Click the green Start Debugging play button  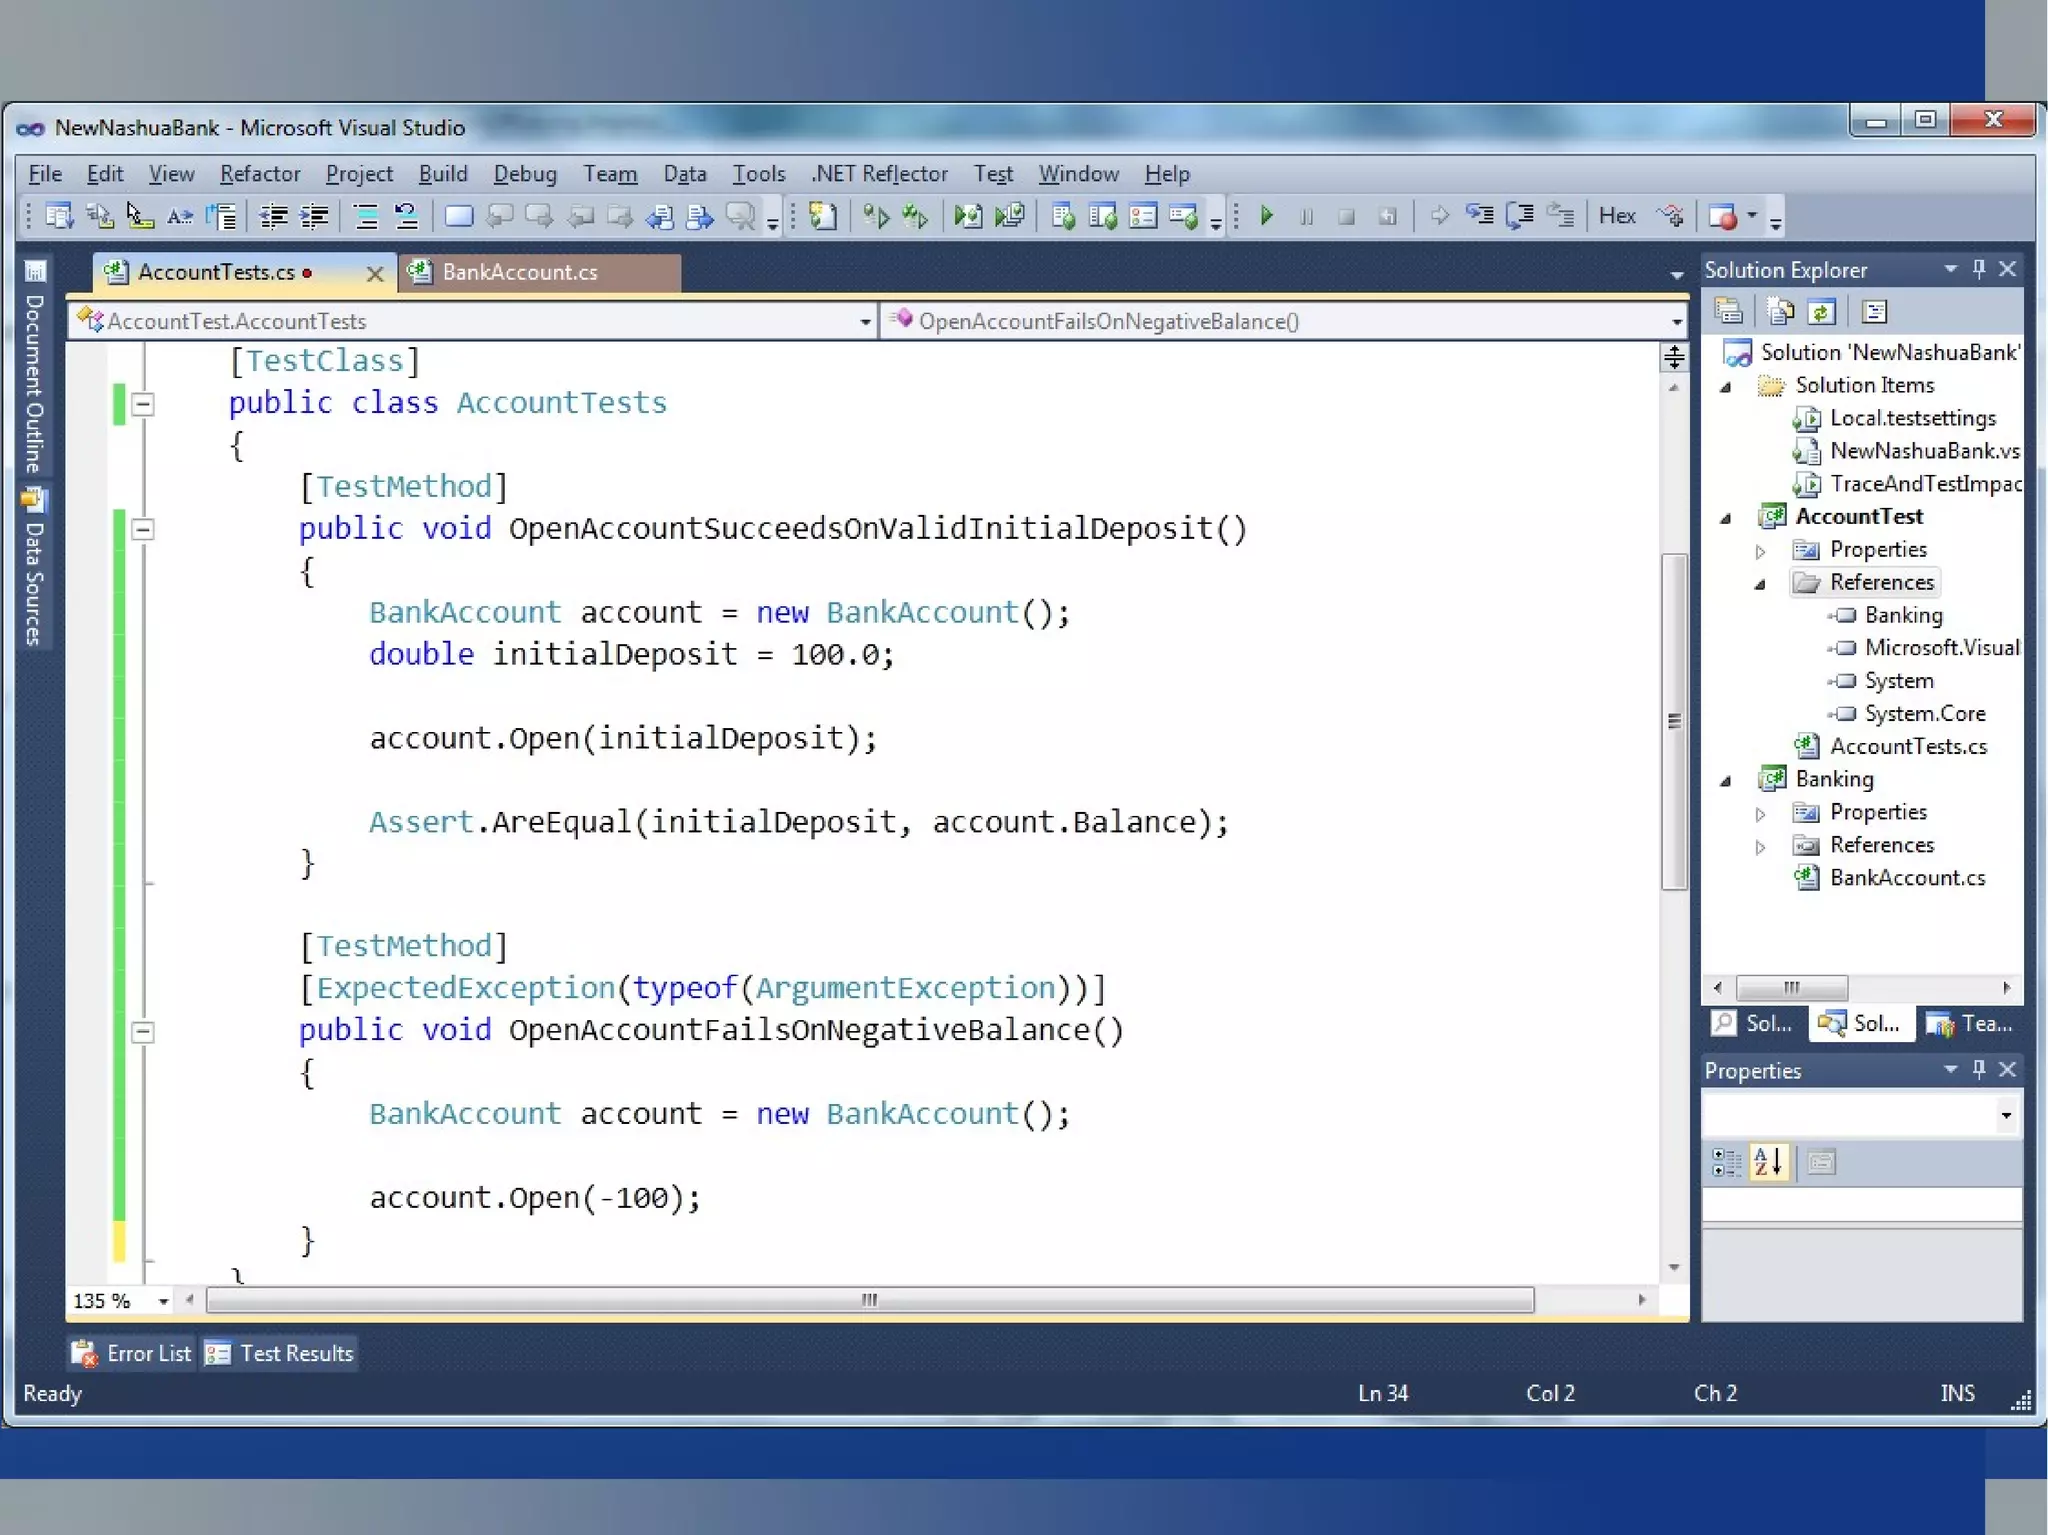point(1267,216)
